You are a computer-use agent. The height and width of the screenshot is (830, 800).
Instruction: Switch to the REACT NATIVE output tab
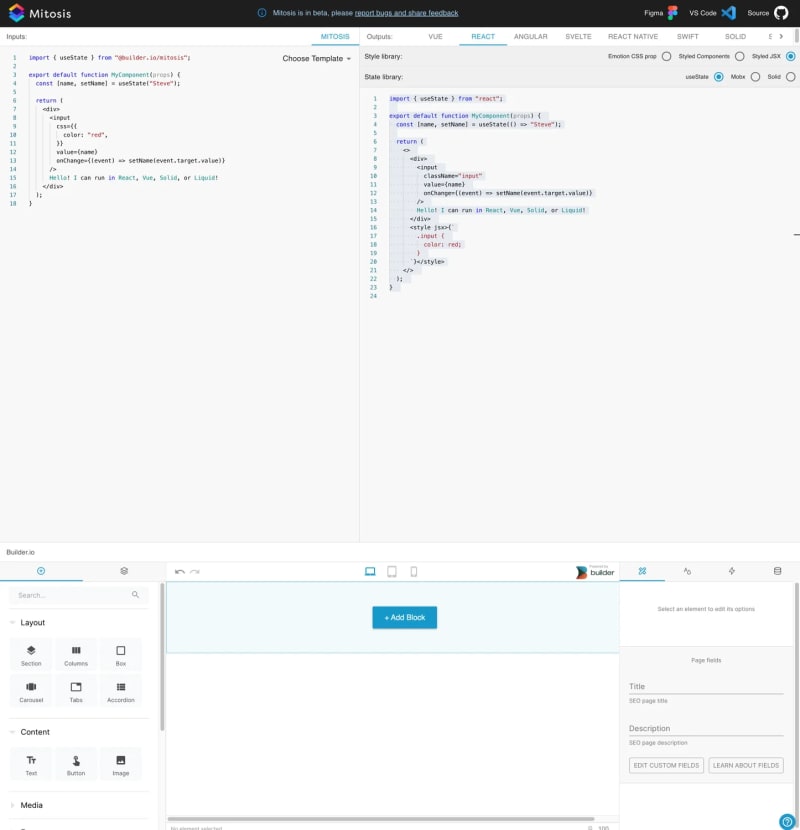tap(633, 37)
